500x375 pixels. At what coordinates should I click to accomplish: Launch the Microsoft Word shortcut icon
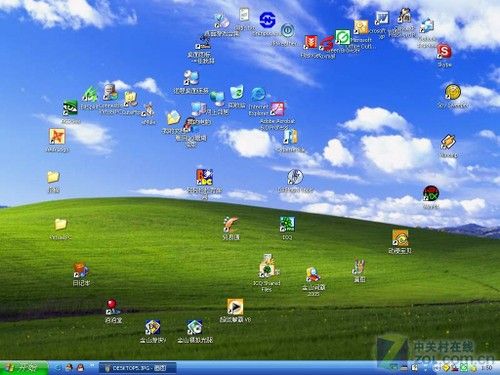click(382, 18)
